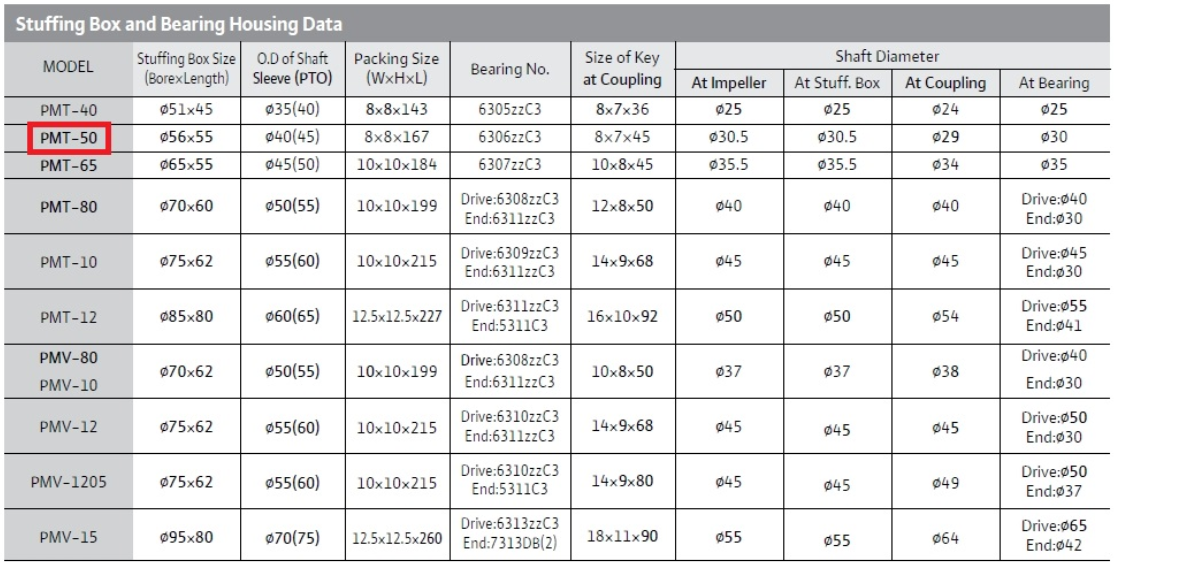Click the PMV-15 model cell
The image size is (1194, 565).
point(69,537)
